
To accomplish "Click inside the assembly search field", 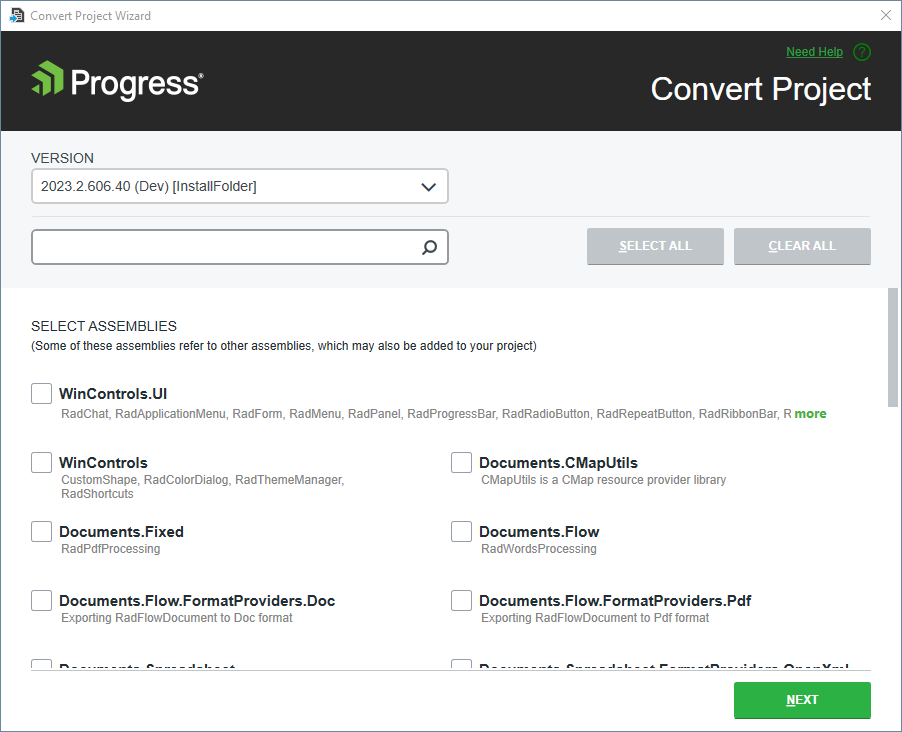I will pos(220,246).
